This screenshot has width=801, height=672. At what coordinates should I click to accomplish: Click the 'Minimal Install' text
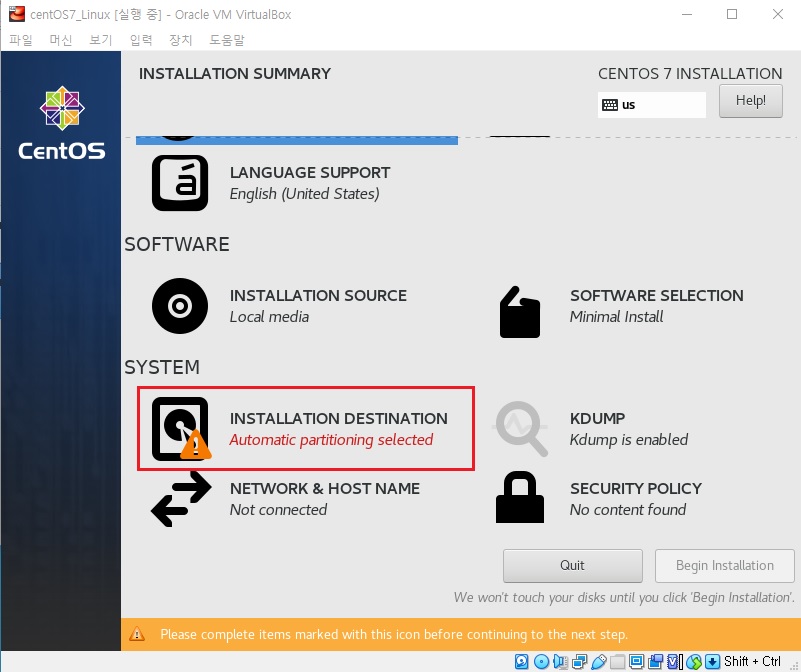pyautogui.click(x=616, y=317)
